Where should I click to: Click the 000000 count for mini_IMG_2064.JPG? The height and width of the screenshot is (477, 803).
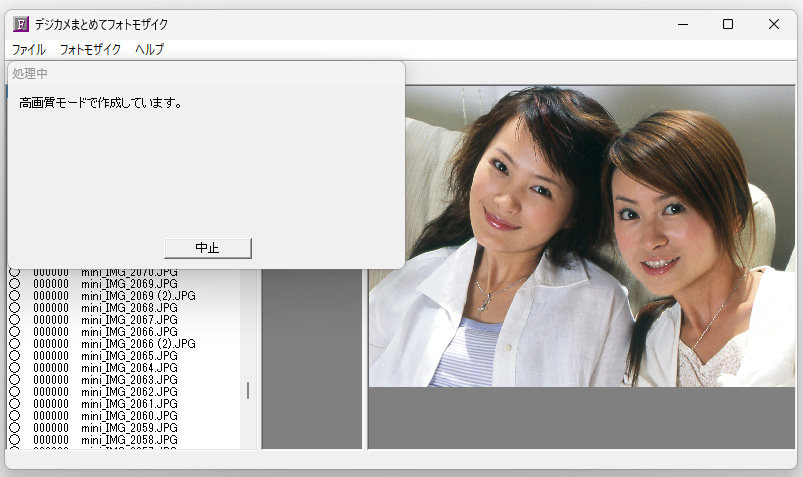click(x=51, y=368)
